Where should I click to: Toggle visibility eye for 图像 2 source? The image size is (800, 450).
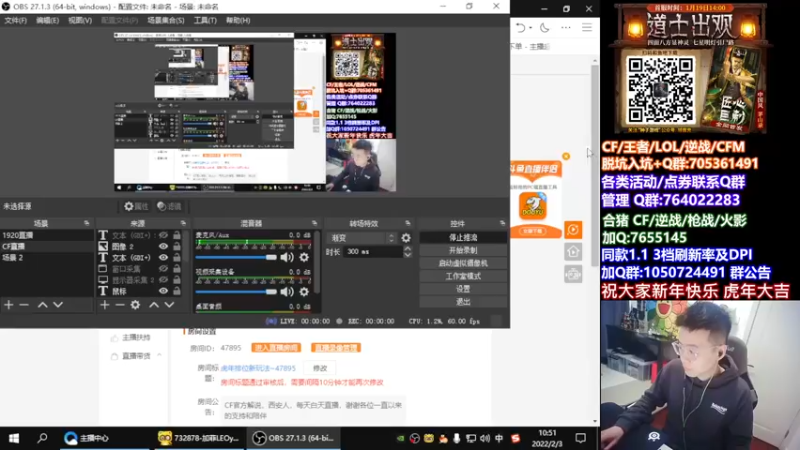click(163, 246)
